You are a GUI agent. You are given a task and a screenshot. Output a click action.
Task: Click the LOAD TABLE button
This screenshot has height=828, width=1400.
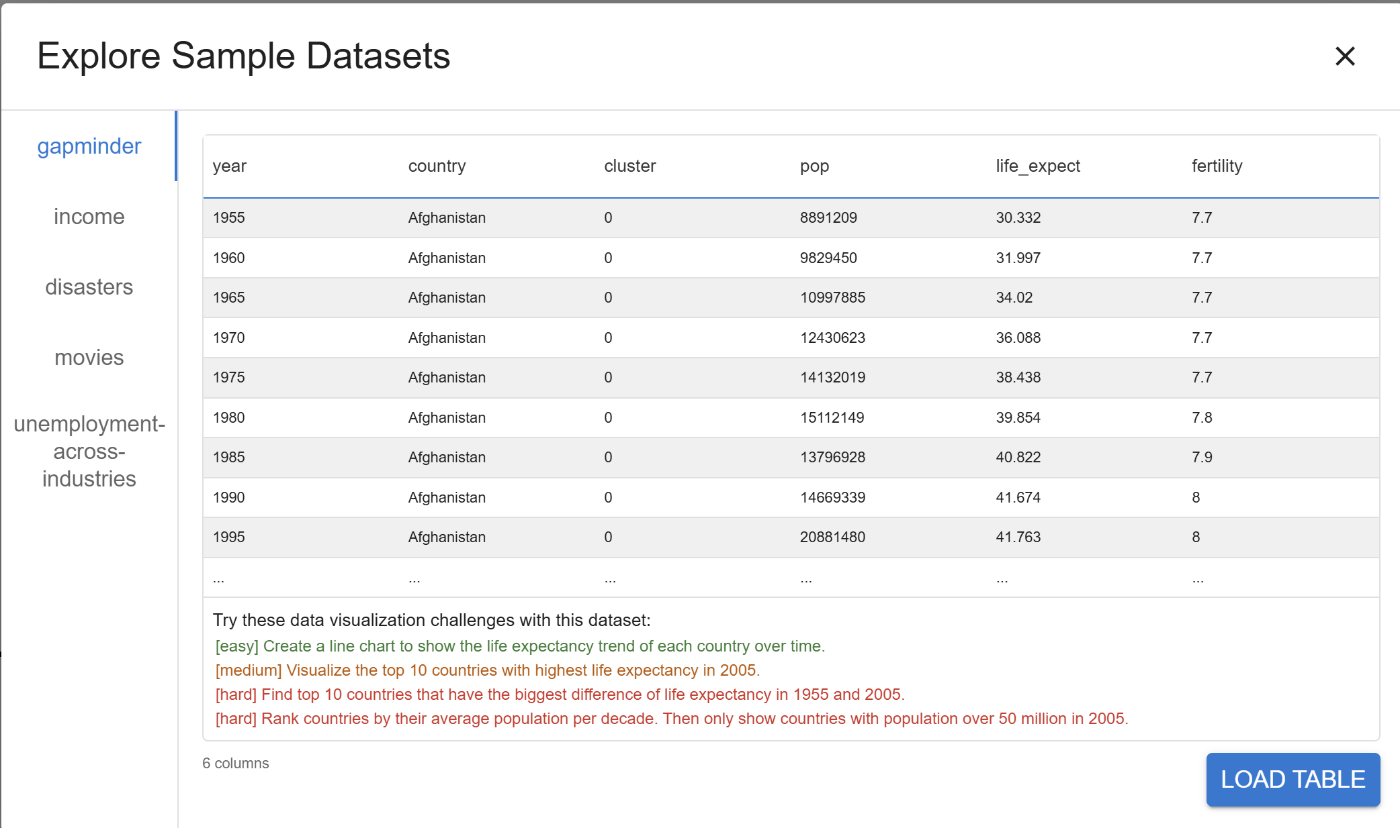1293,780
